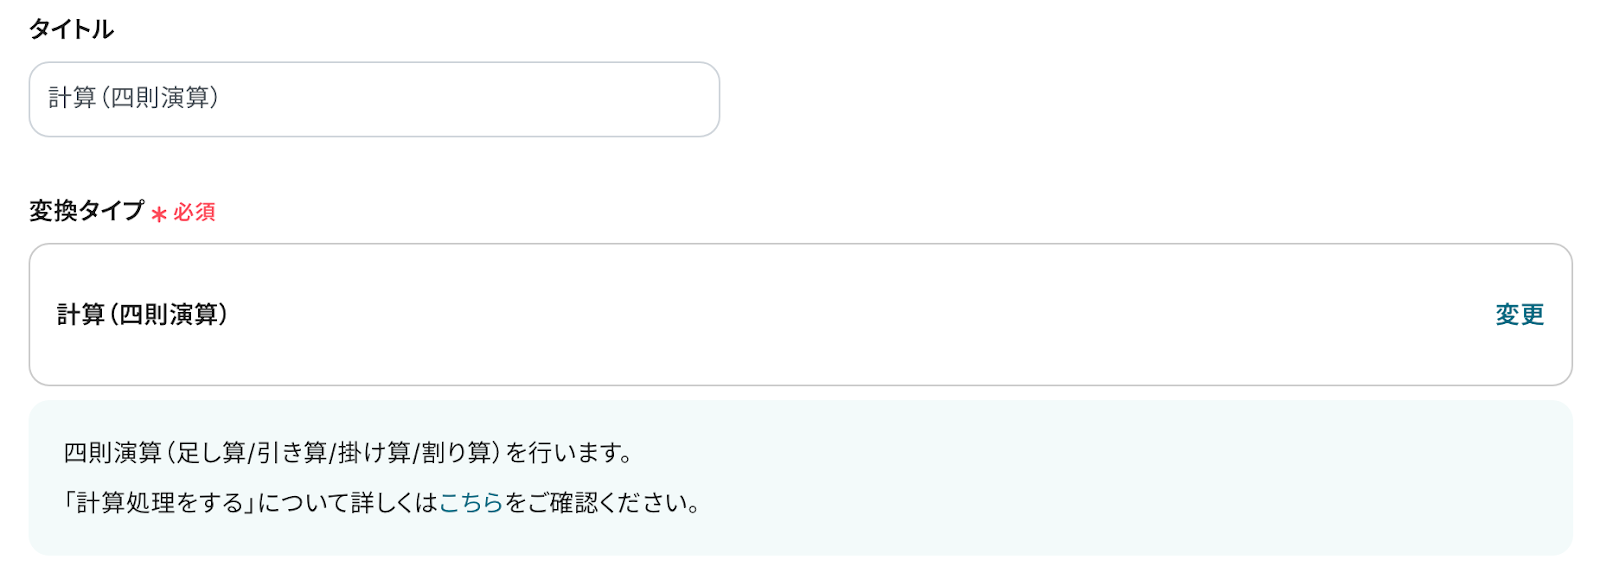Click the をご確認ください。 text
The height and width of the screenshot is (579, 1600).
click(603, 502)
